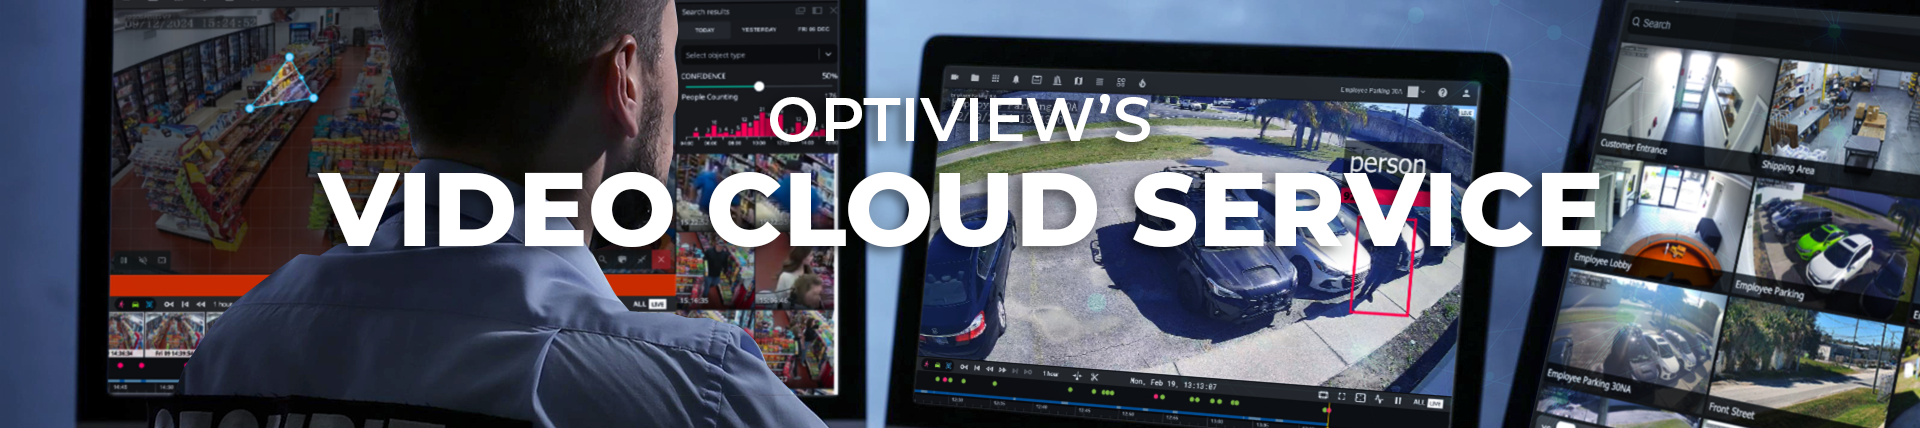
Task: Expand the Select object type dropdown
Action: tap(759, 55)
